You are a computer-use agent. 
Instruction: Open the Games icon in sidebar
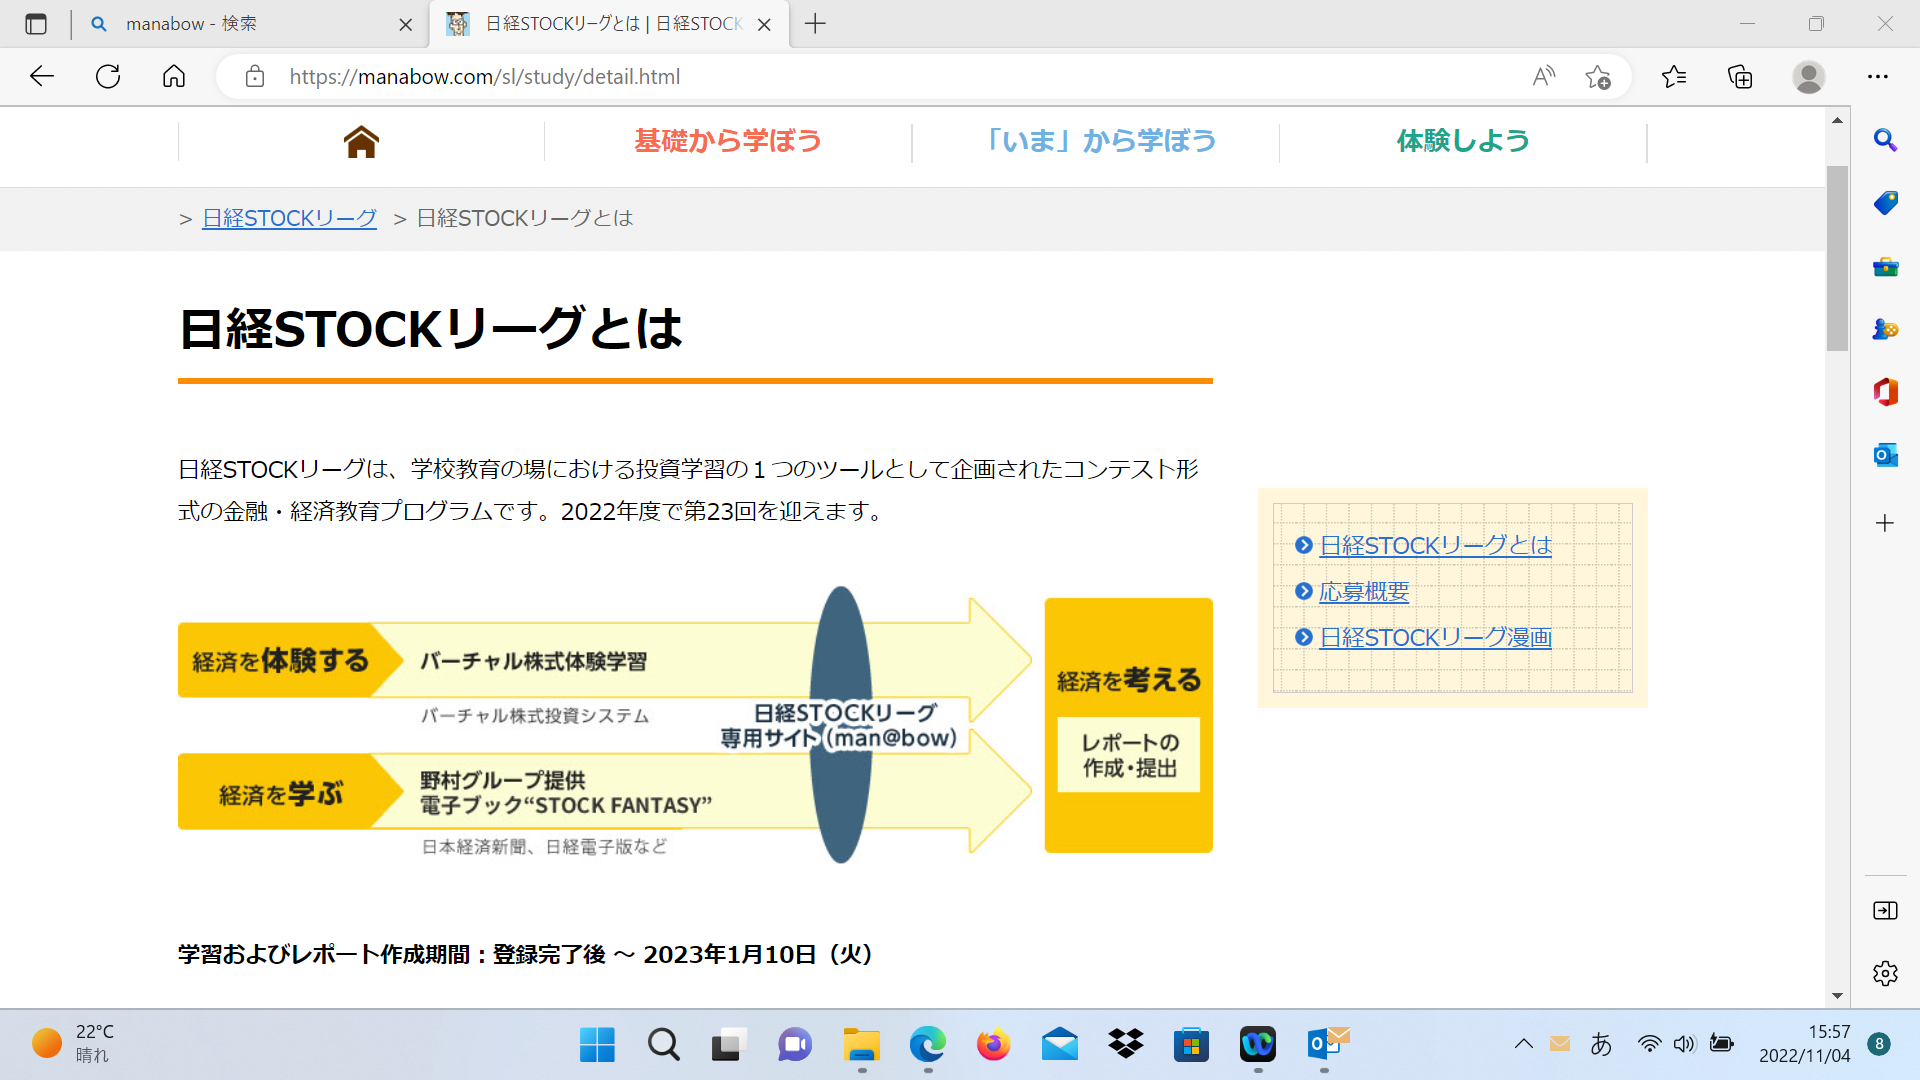pyautogui.click(x=1885, y=329)
